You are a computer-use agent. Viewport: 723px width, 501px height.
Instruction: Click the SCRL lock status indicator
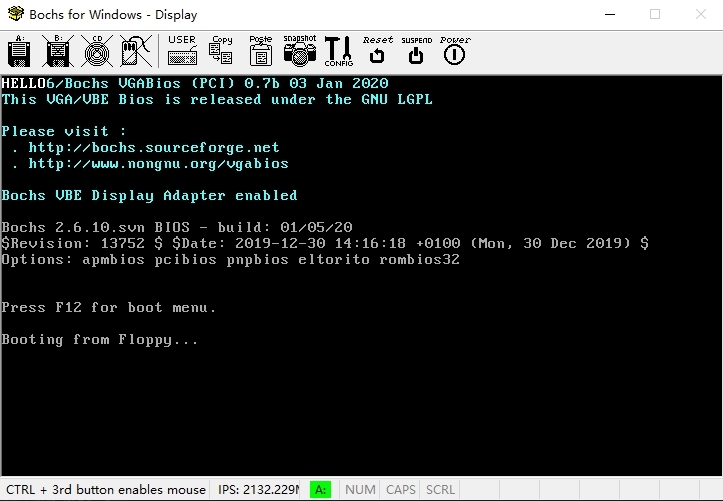click(x=440, y=489)
